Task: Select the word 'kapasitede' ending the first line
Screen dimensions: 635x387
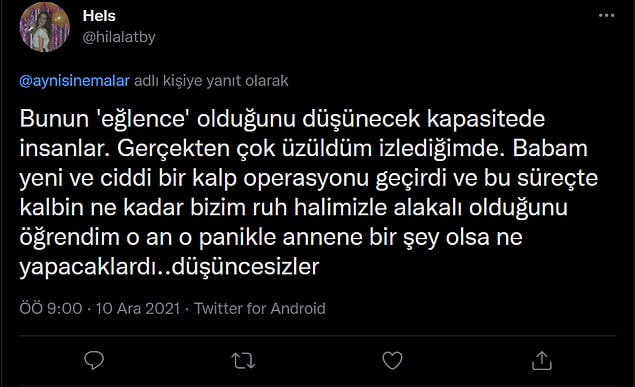Action: 486,119
